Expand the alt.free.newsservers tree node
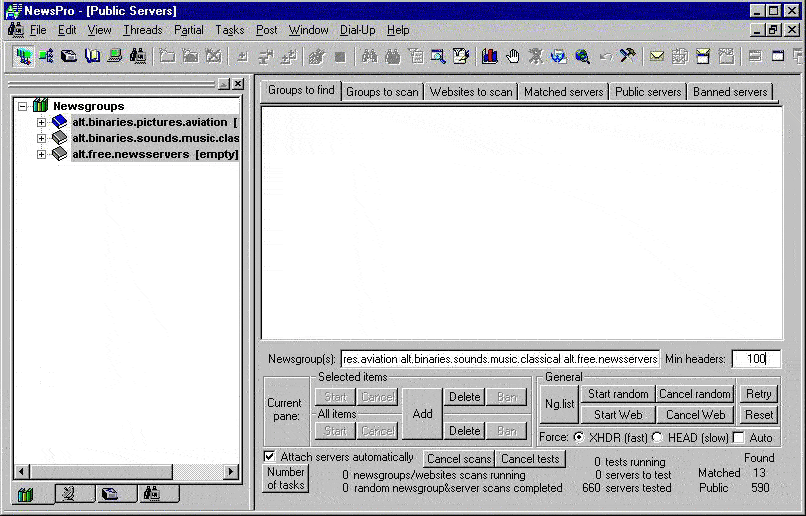 (x=42, y=154)
